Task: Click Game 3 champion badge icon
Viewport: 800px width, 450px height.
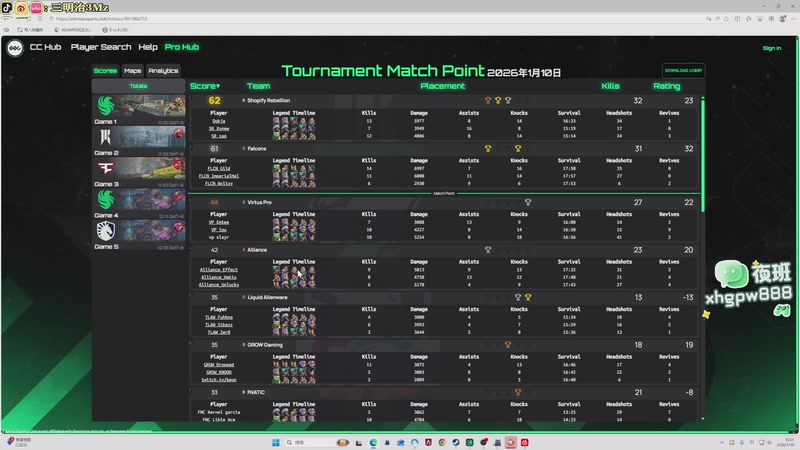Action: pyautogui.click(x=178, y=165)
